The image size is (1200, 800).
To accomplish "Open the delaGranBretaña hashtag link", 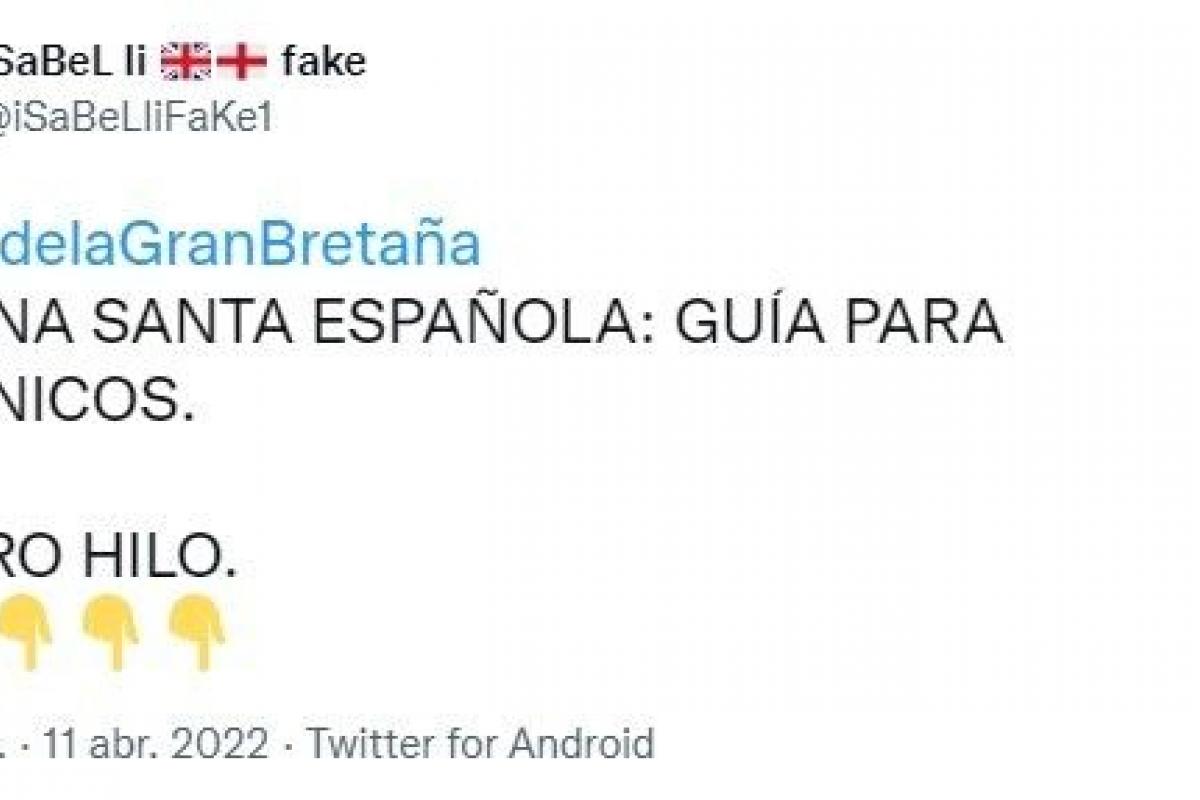I will (x=240, y=245).
